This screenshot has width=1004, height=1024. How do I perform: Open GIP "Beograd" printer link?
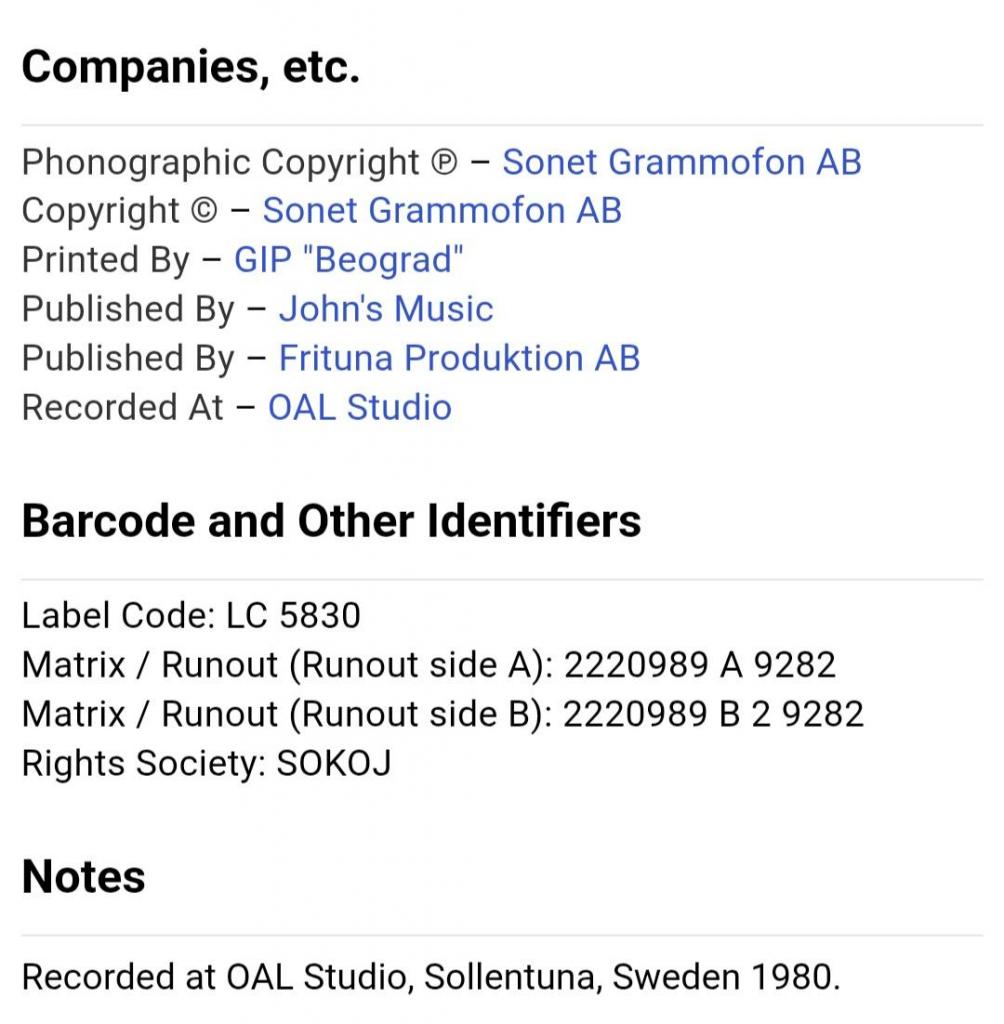(349, 260)
